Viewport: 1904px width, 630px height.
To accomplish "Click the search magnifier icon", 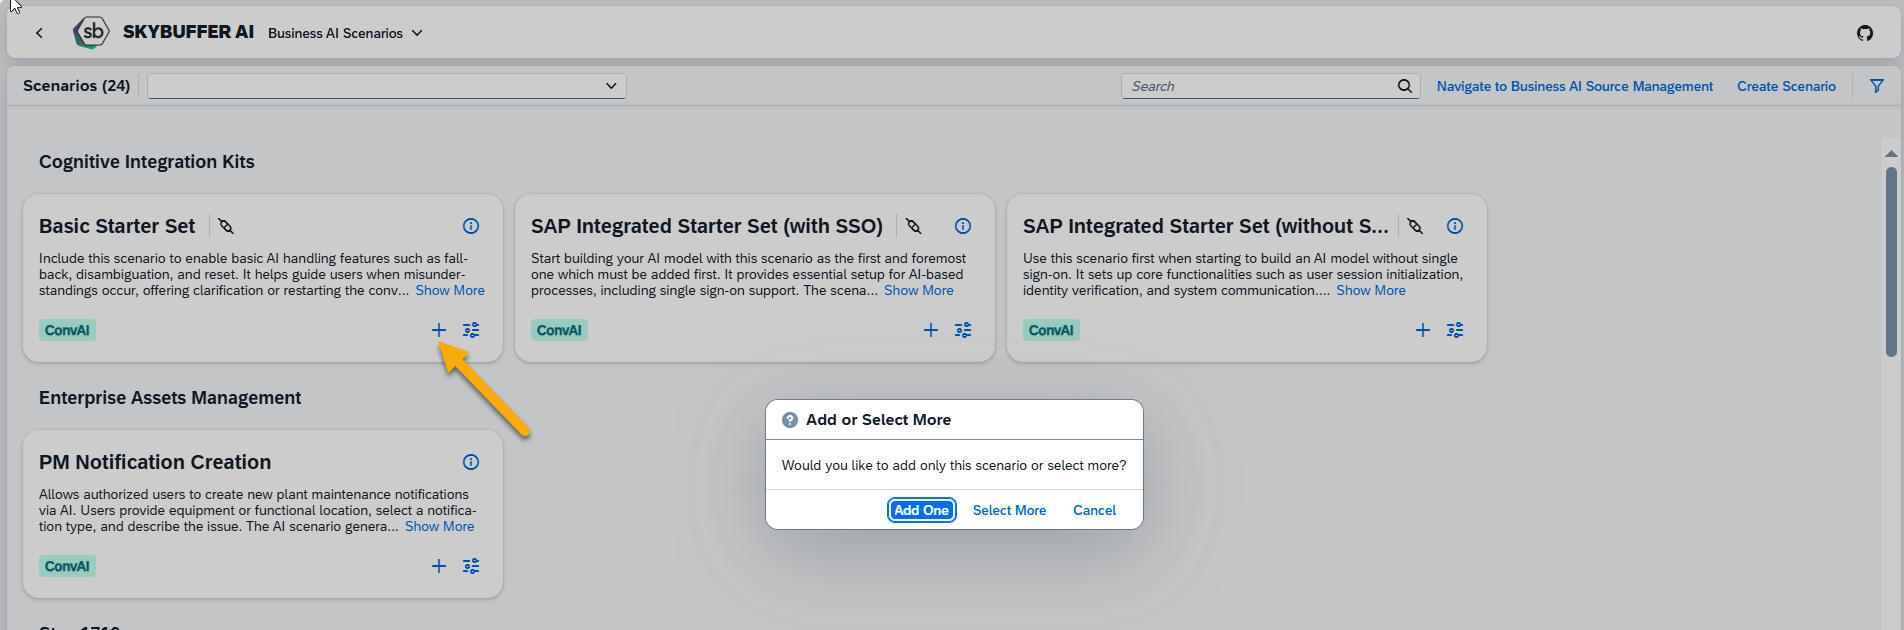I will [x=1405, y=86].
